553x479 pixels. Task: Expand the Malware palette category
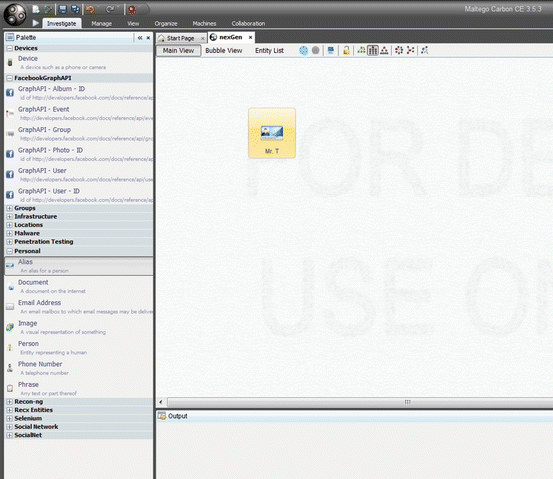click(10, 234)
